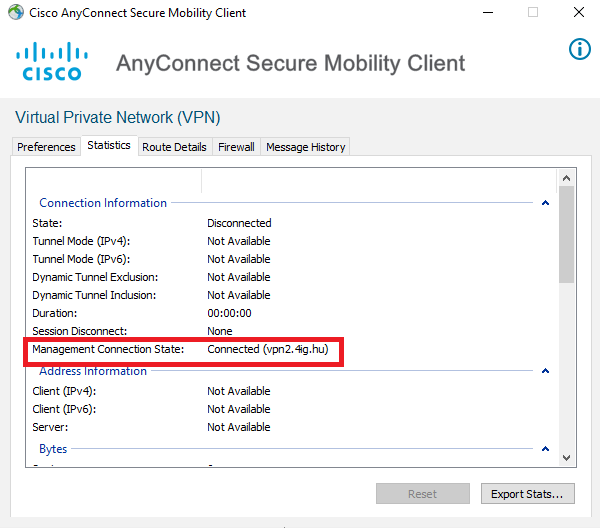The image size is (600, 528).
Task: Click the Cisco logo
Action: click(52, 61)
